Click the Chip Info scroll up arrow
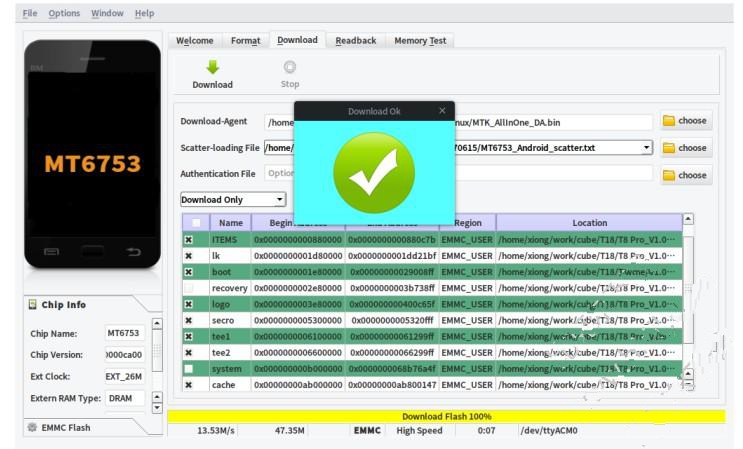Screen dimensions: 743x449 [x=157, y=323]
